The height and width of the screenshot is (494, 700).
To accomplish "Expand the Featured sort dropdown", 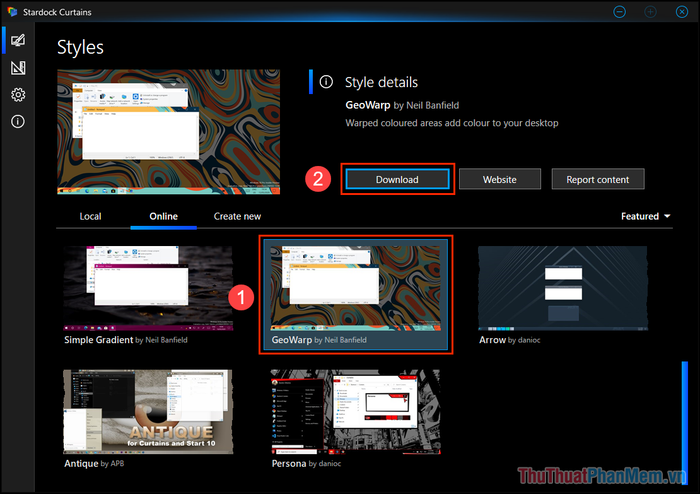I will click(x=646, y=216).
